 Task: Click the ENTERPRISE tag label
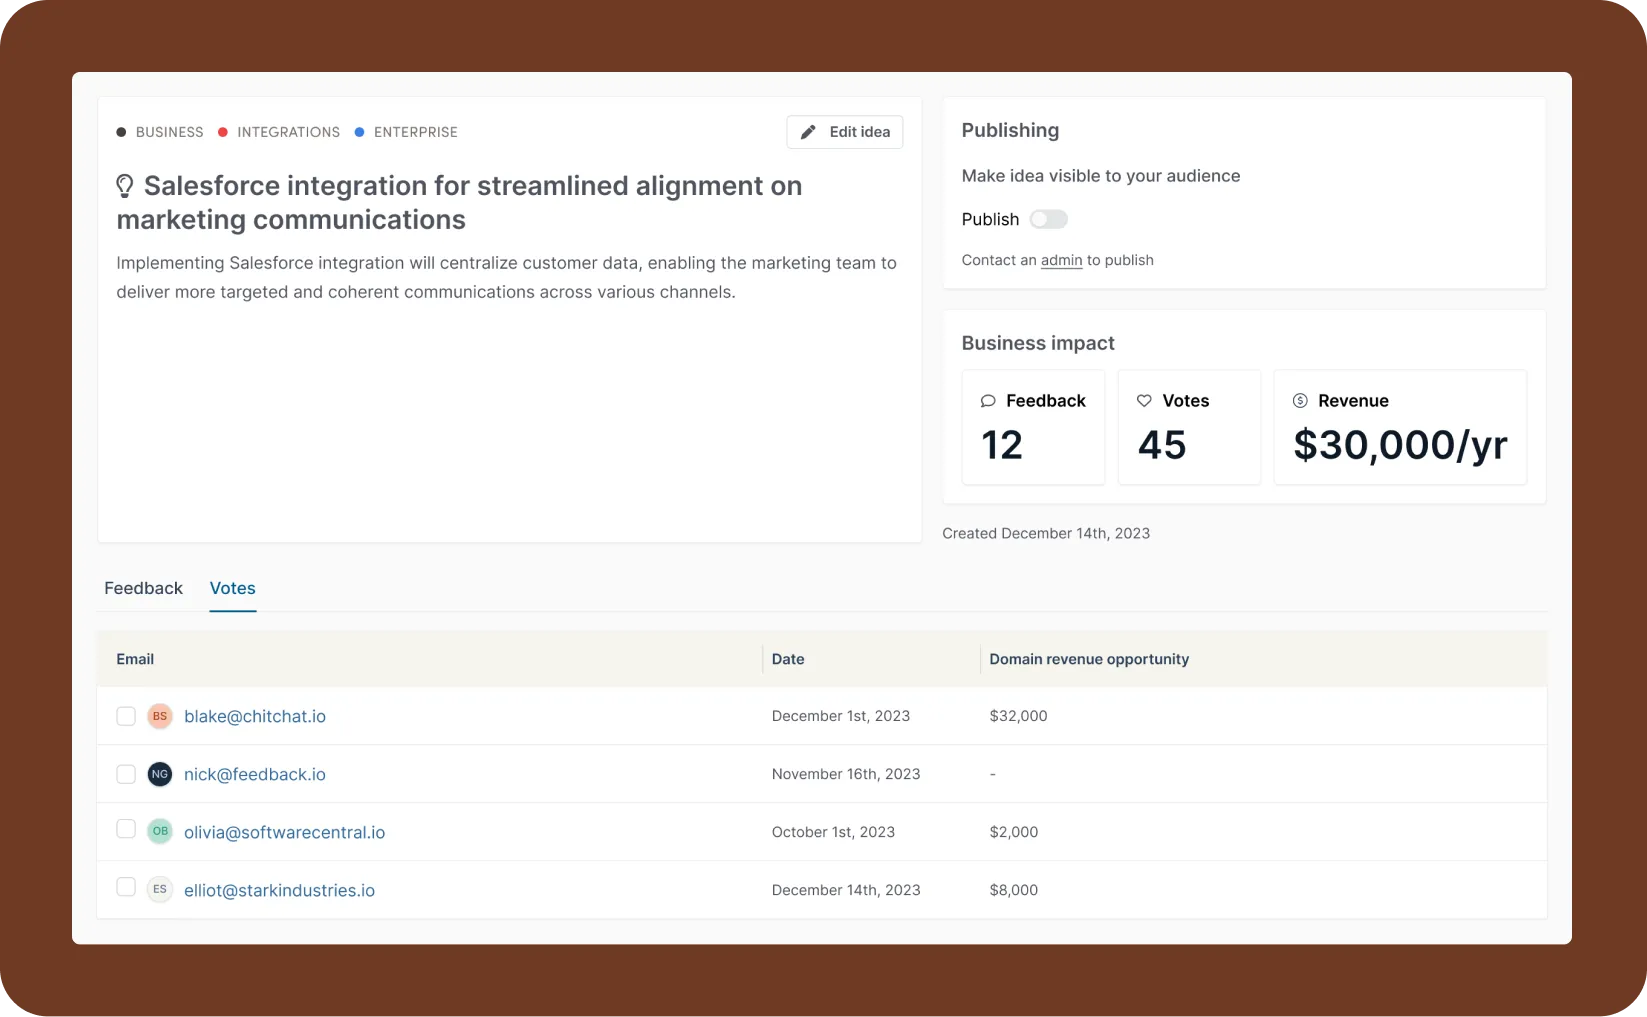click(415, 131)
